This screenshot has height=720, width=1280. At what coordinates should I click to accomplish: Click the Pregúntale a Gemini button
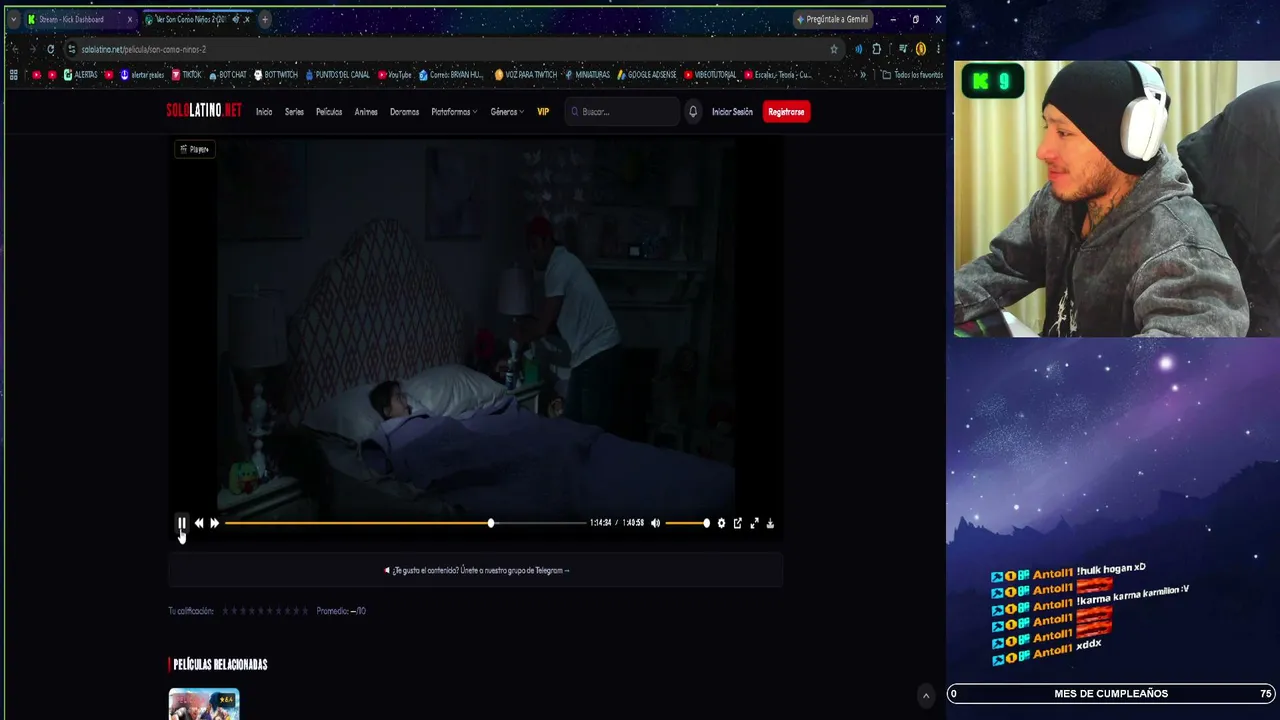(833, 19)
